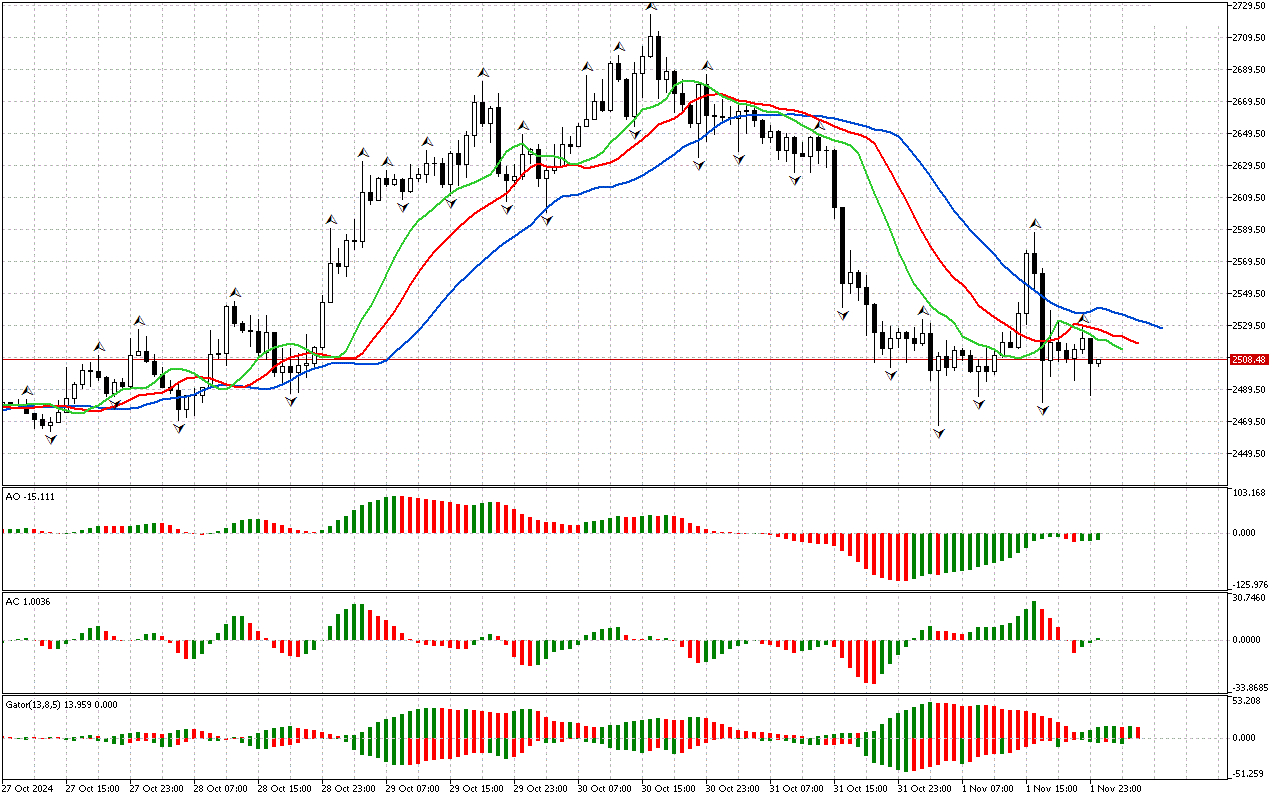The height and width of the screenshot is (800, 1280).
Task: Click the 1 Nov 07:00 time label
Action: (x=987, y=788)
